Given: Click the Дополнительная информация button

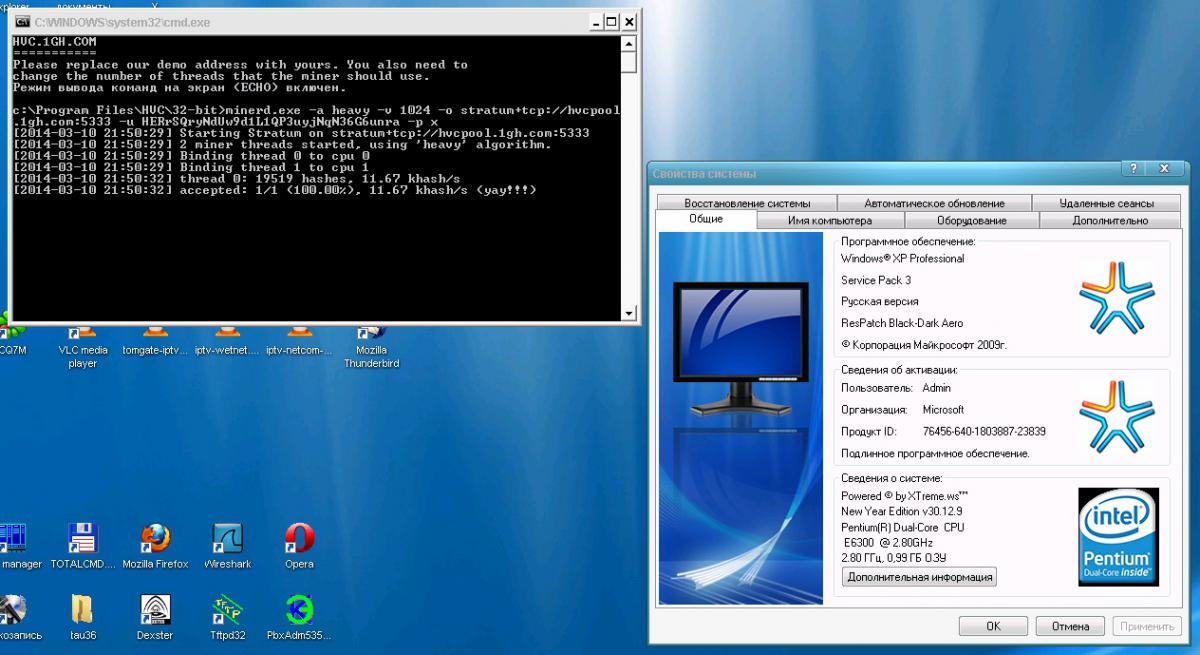Looking at the screenshot, I should [919, 577].
